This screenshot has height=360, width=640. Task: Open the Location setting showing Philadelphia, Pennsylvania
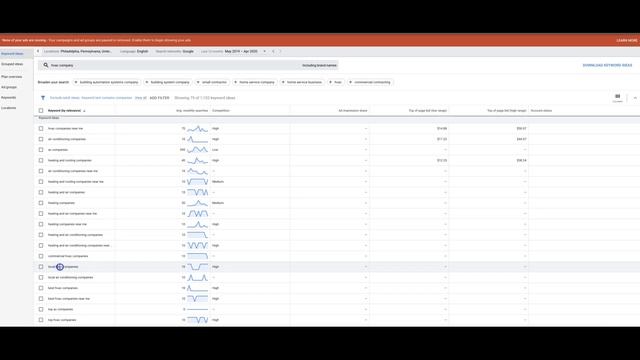pos(78,51)
